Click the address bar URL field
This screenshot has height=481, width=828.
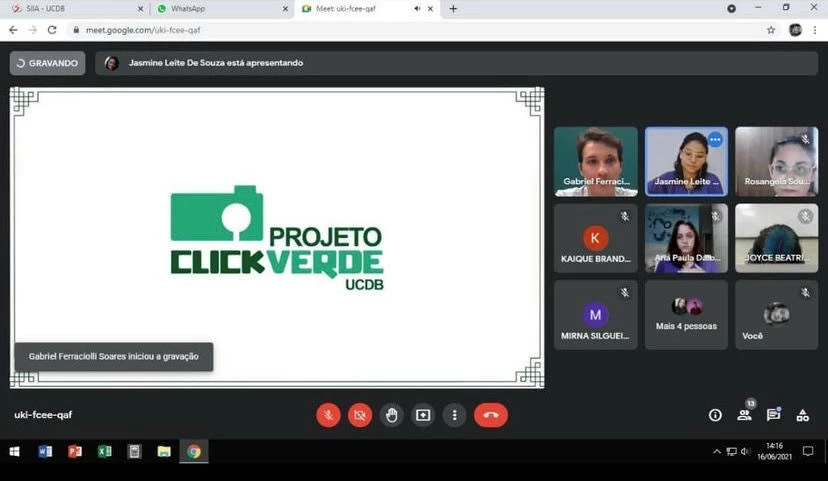[x=400, y=30]
